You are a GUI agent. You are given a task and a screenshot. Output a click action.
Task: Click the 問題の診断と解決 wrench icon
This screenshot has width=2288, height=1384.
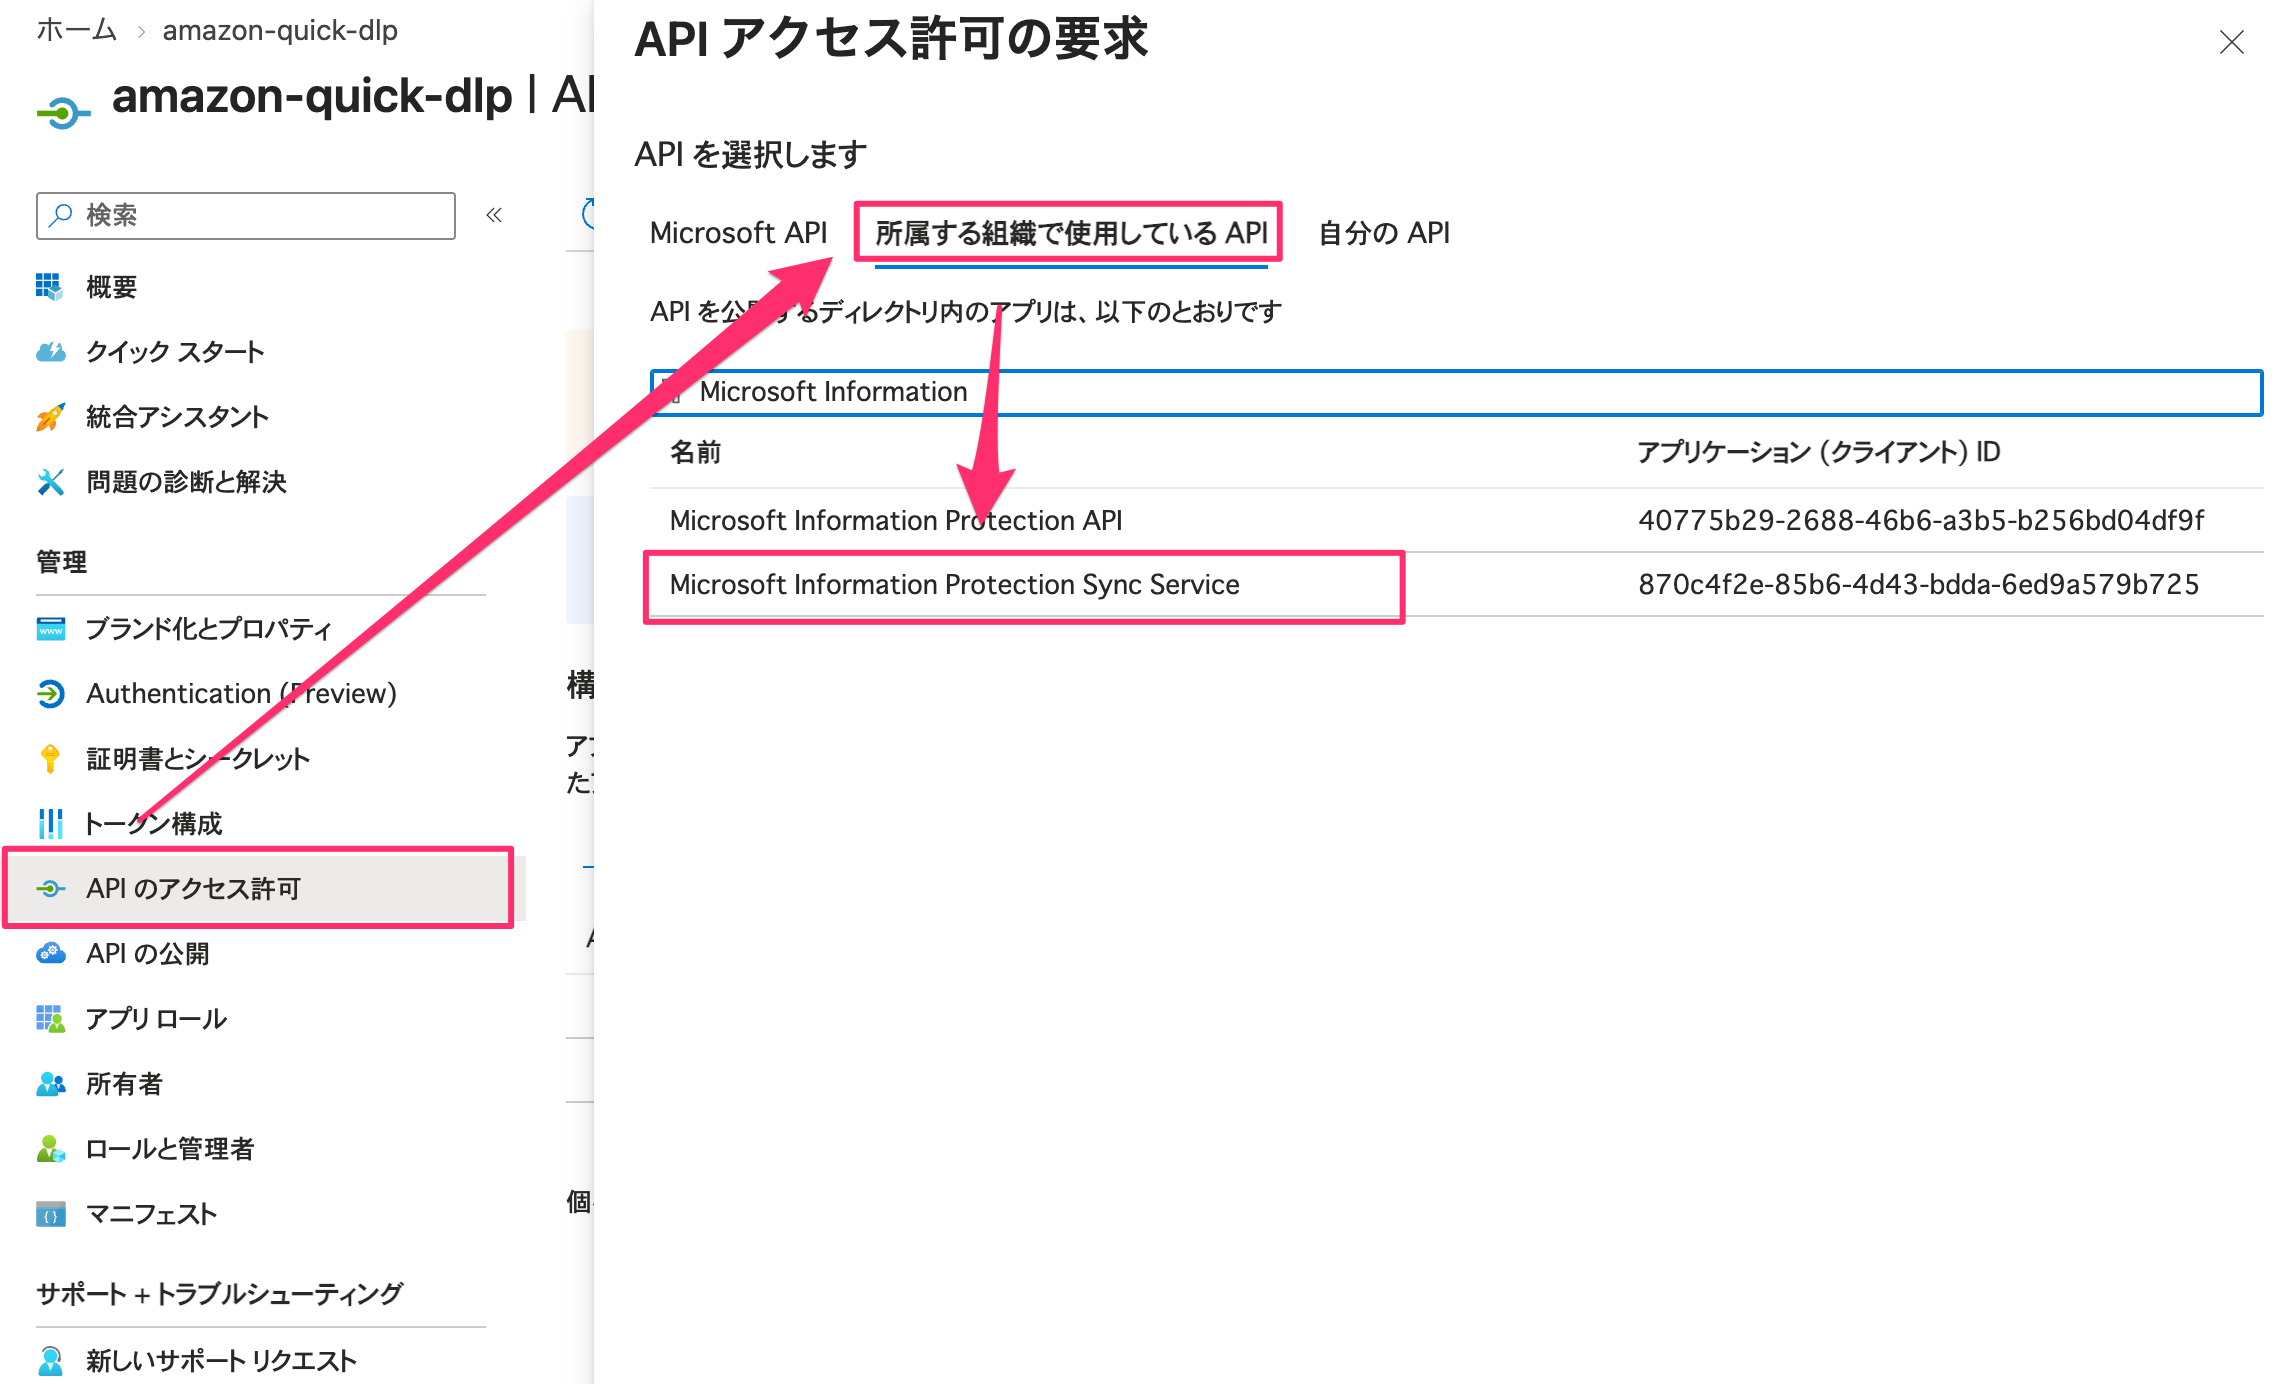[50, 482]
